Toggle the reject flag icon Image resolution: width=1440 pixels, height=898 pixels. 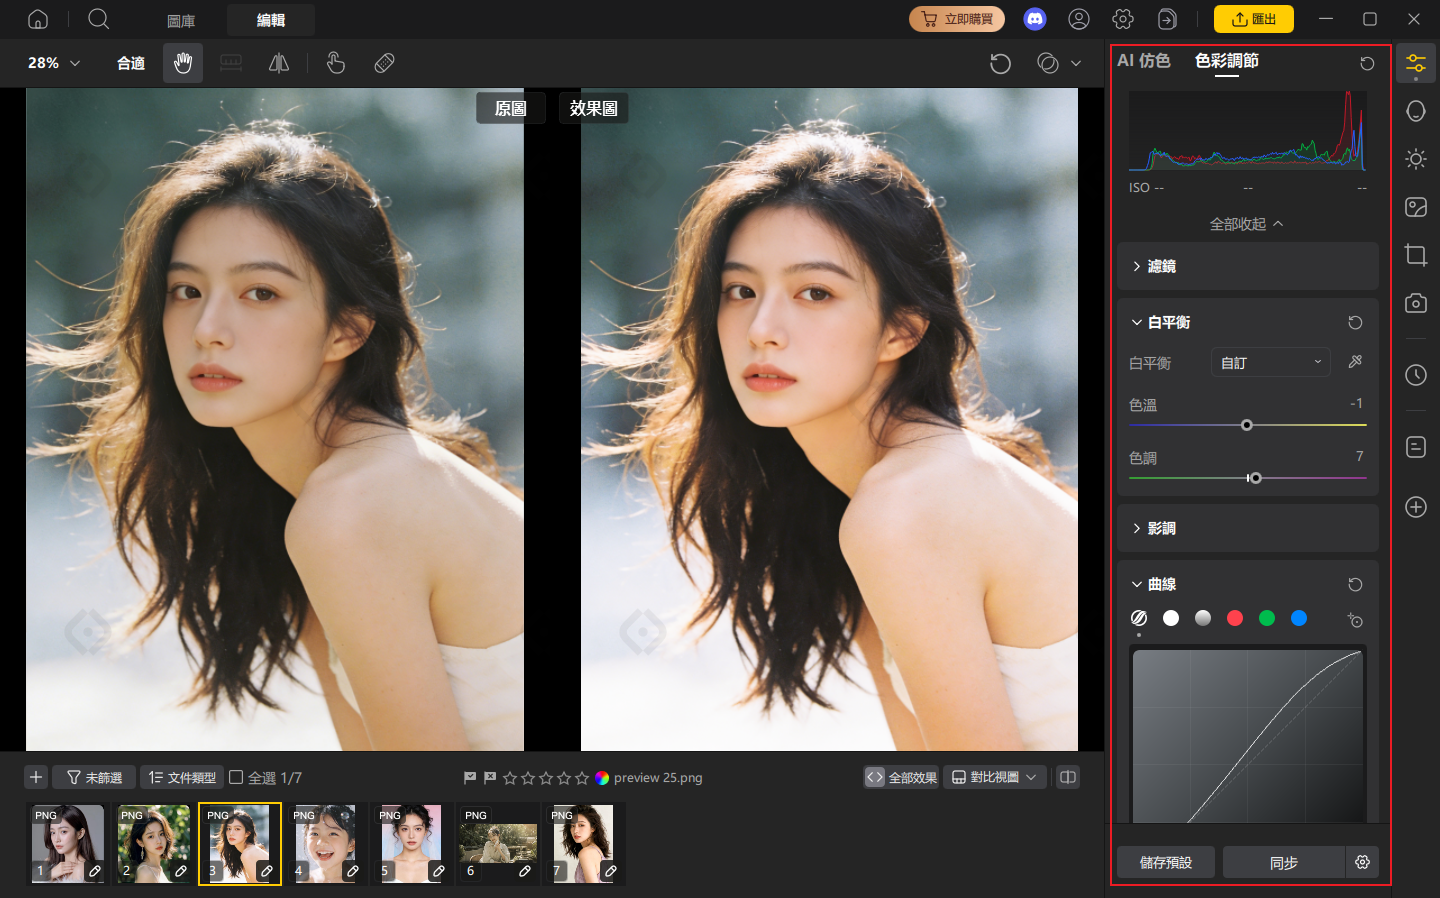click(490, 777)
